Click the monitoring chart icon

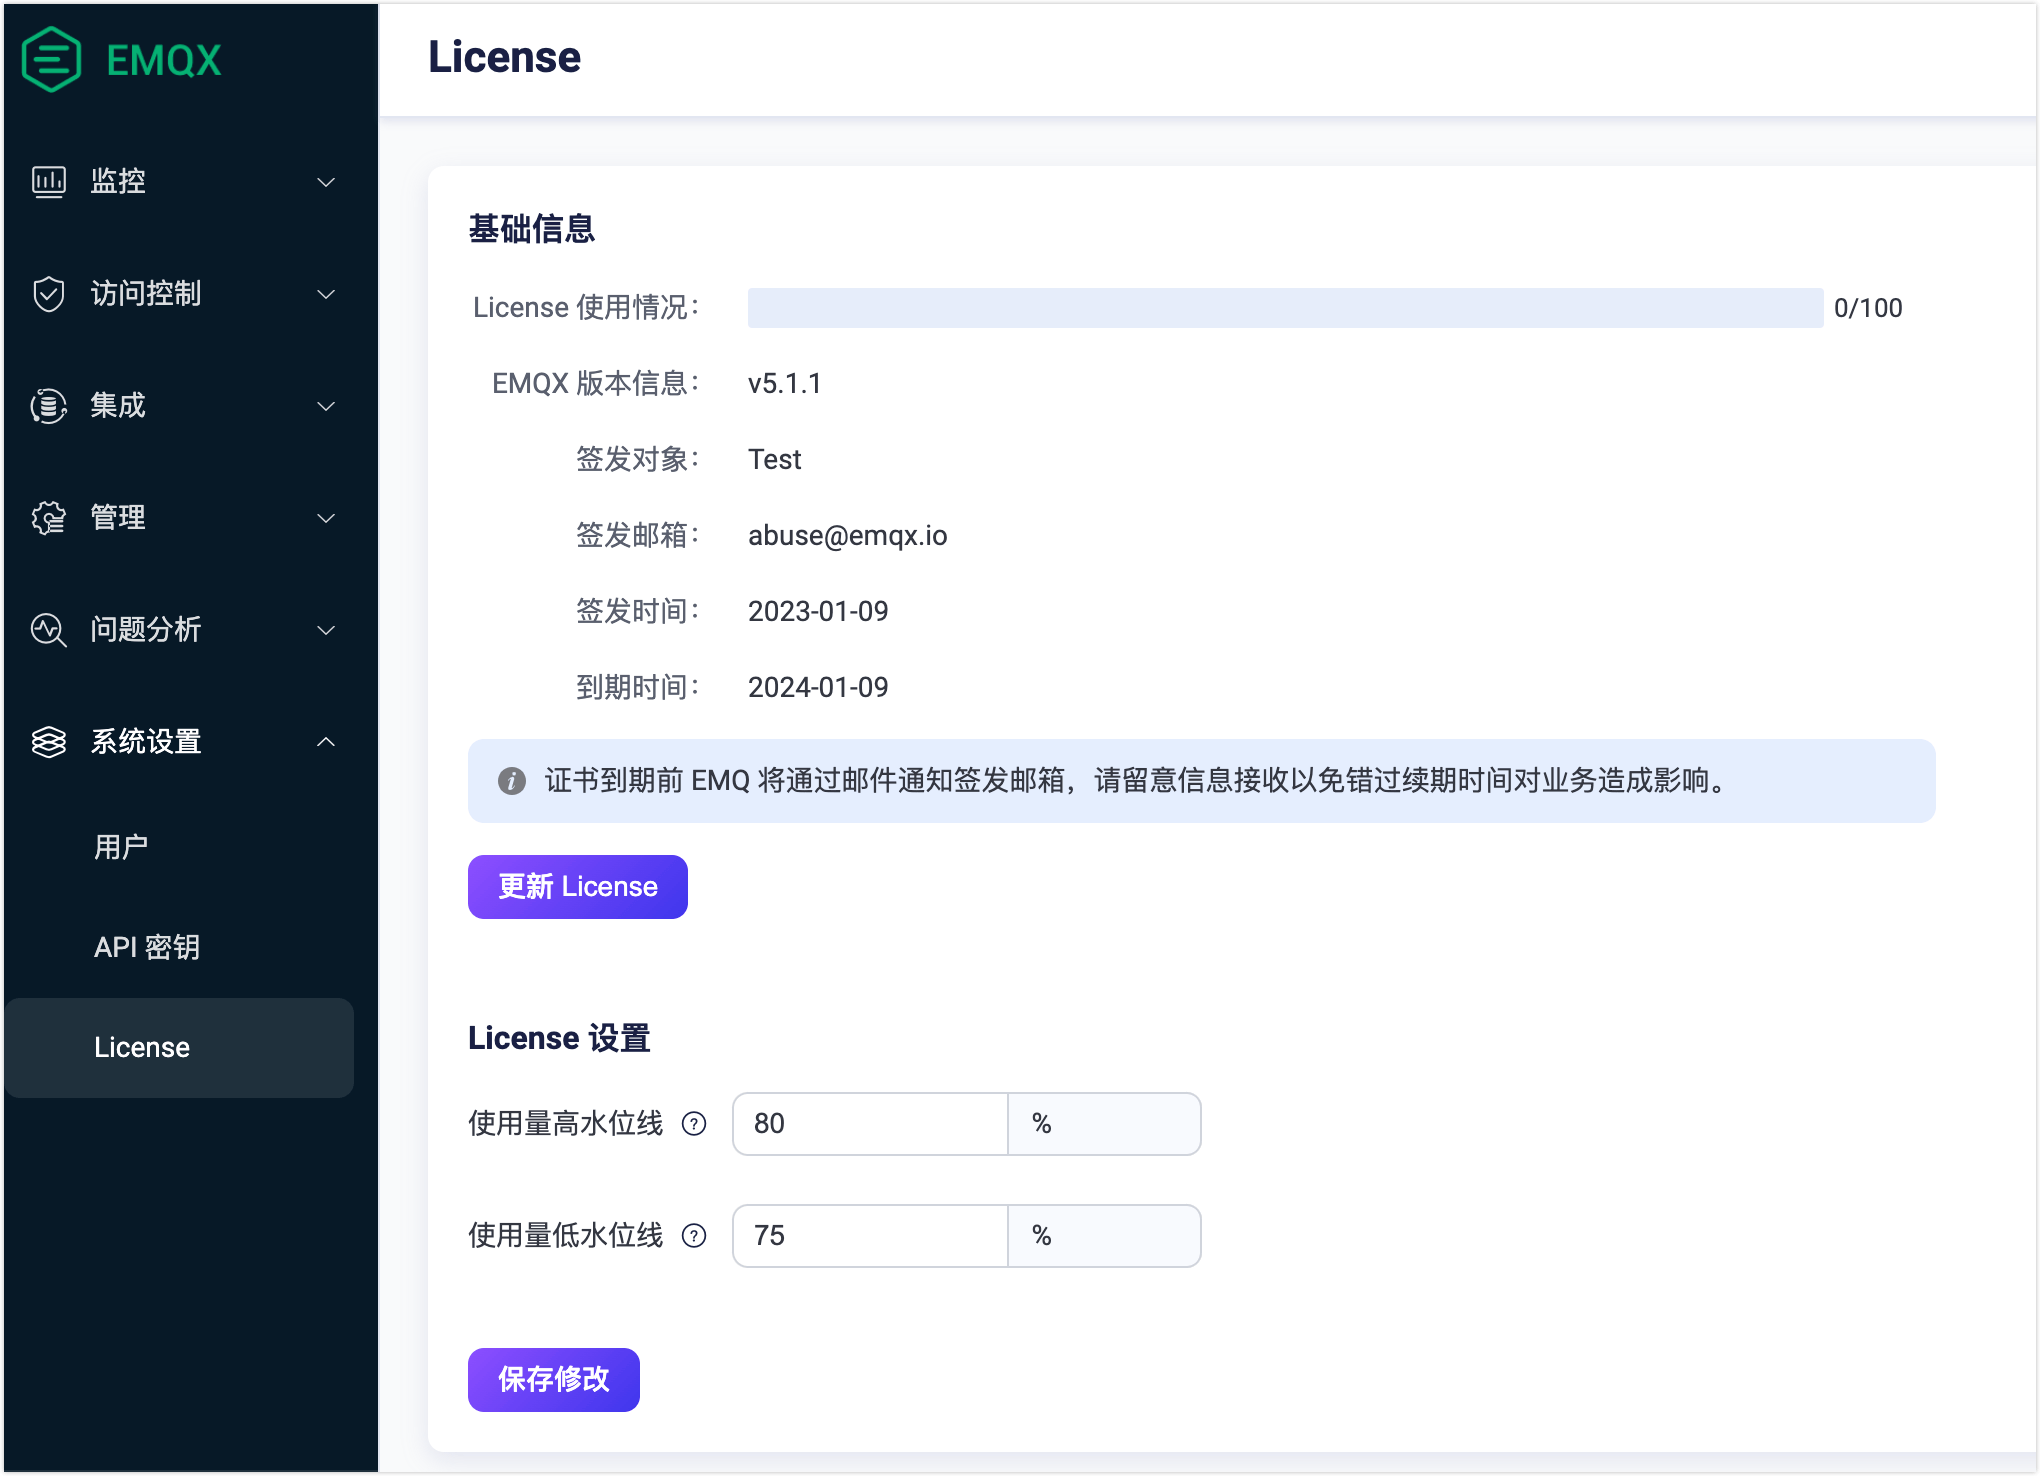(49, 181)
